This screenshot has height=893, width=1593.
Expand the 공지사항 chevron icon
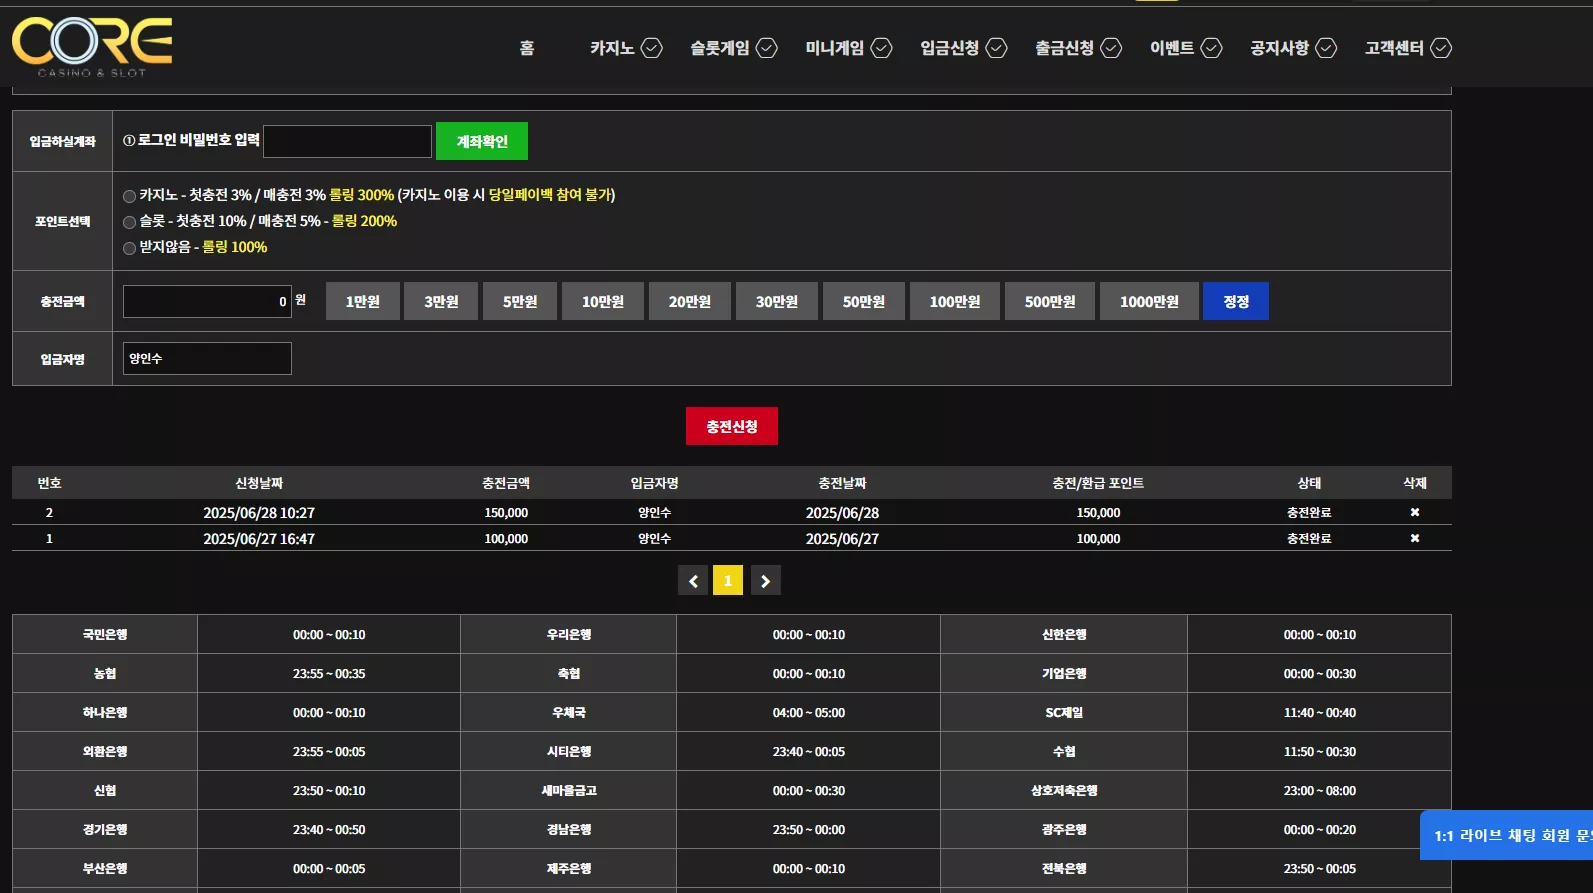tap(1327, 48)
